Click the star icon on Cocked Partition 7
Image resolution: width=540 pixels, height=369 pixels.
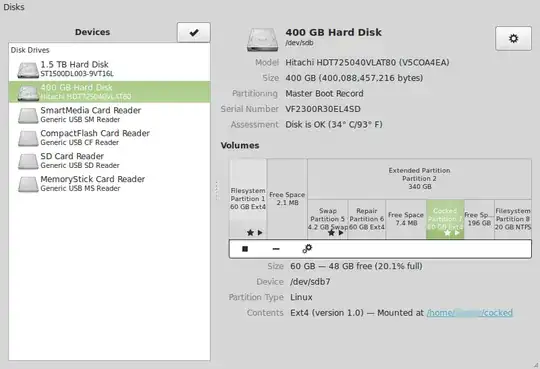[447, 233]
